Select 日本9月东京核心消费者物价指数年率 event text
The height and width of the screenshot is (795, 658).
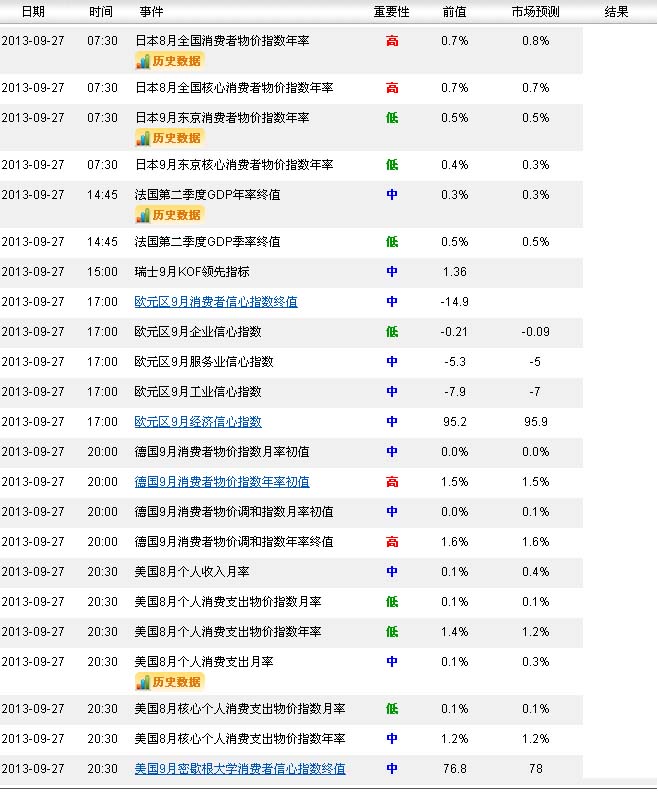234,165
